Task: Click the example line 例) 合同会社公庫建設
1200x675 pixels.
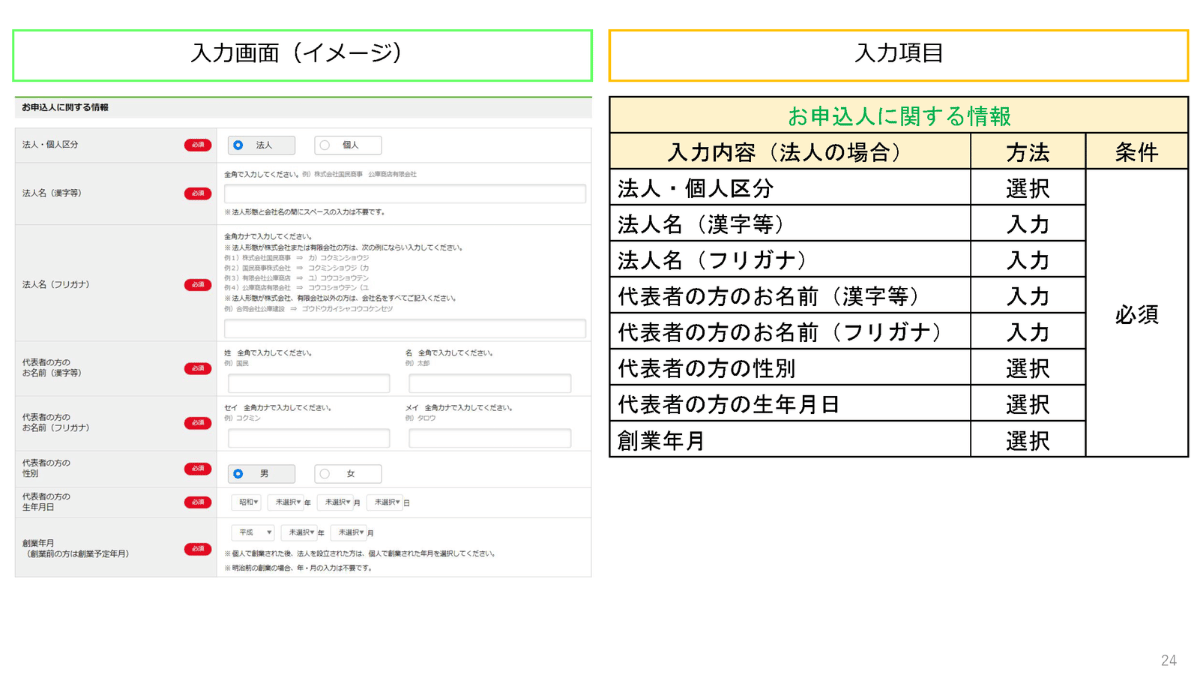Action: (308, 309)
